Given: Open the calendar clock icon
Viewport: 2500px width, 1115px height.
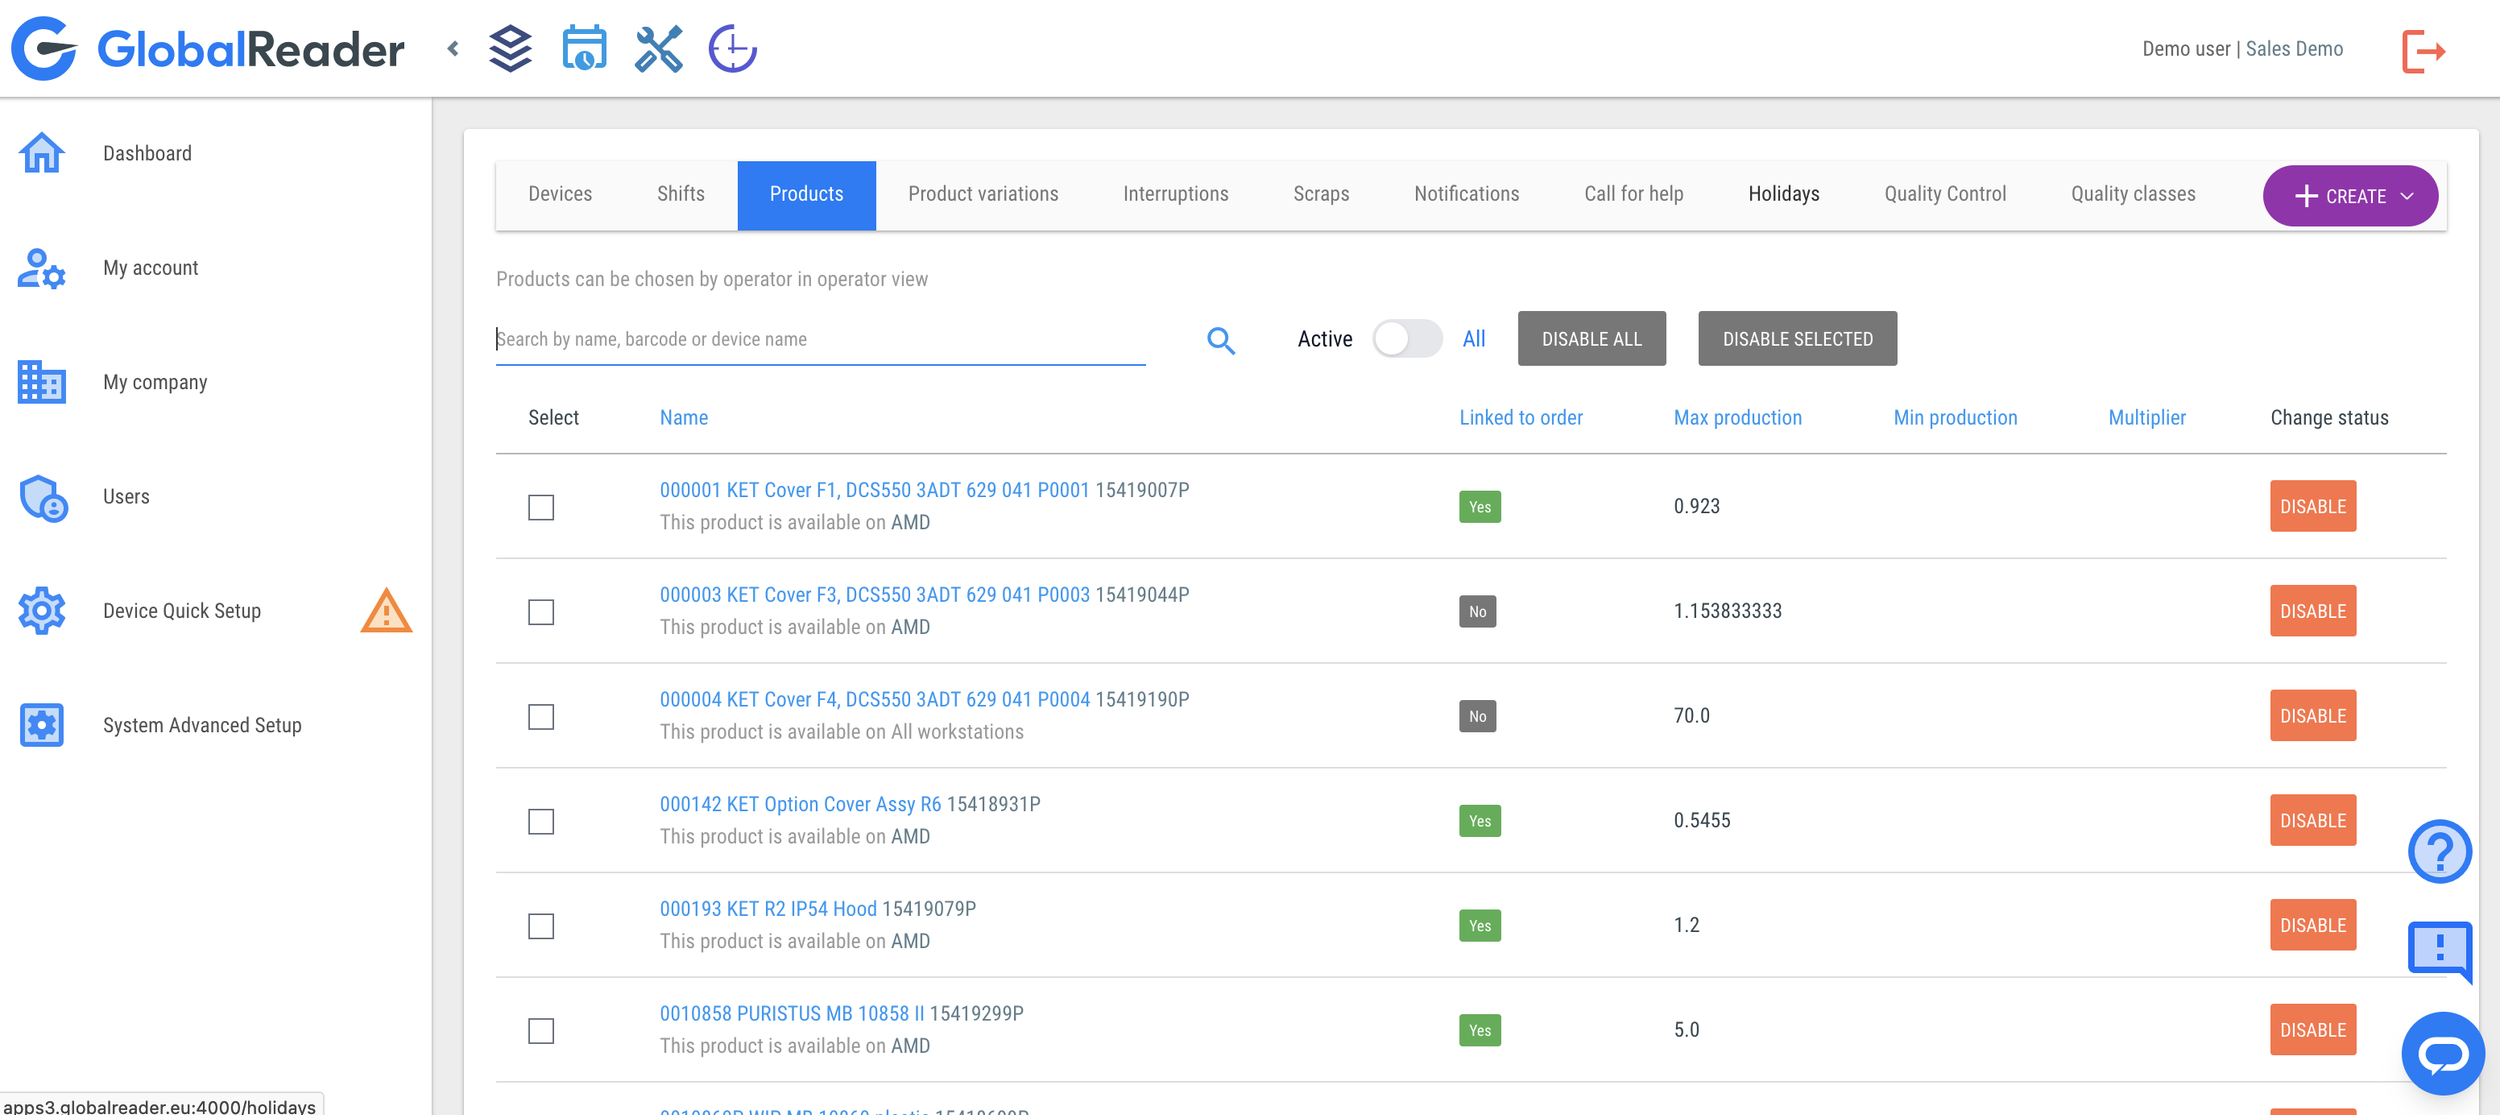Looking at the screenshot, I should [584, 49].
